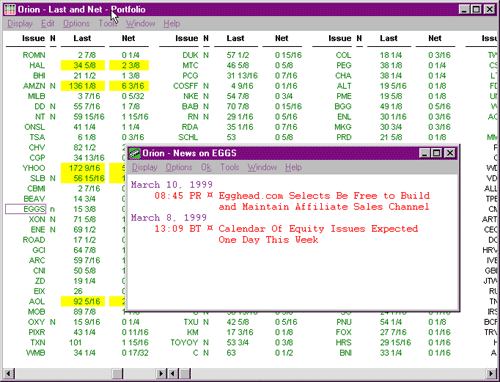Click AMZN net change 6 3/16
Image resolution: width=500 pixels, height=382 pixels.
129,86
